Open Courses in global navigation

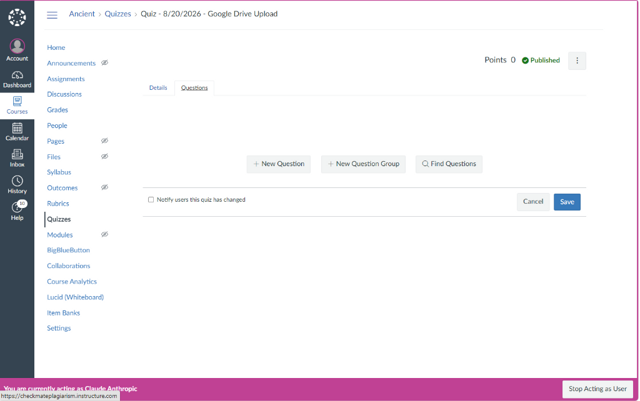17,105
